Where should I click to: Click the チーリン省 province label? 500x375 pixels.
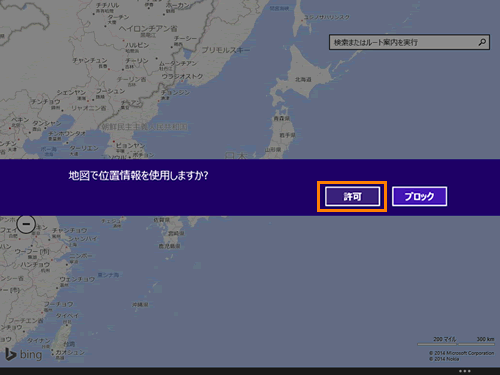131,79
